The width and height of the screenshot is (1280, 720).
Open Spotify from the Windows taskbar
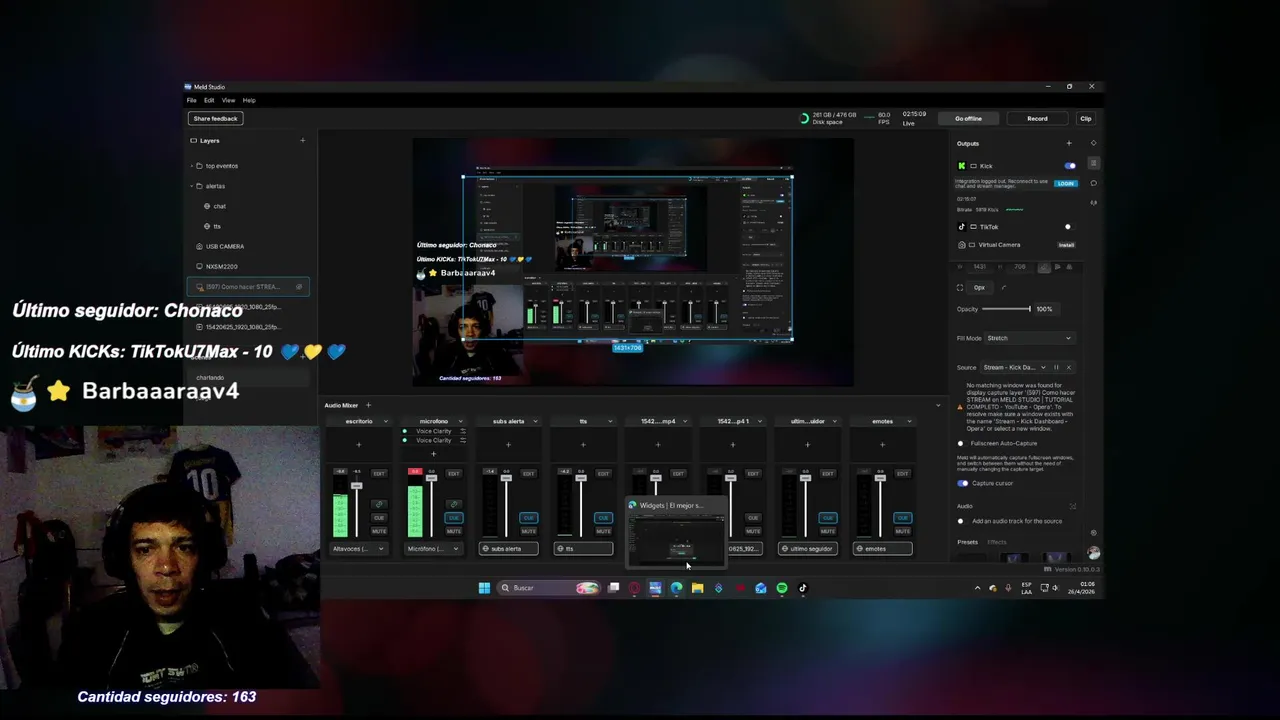click(782, 588)
